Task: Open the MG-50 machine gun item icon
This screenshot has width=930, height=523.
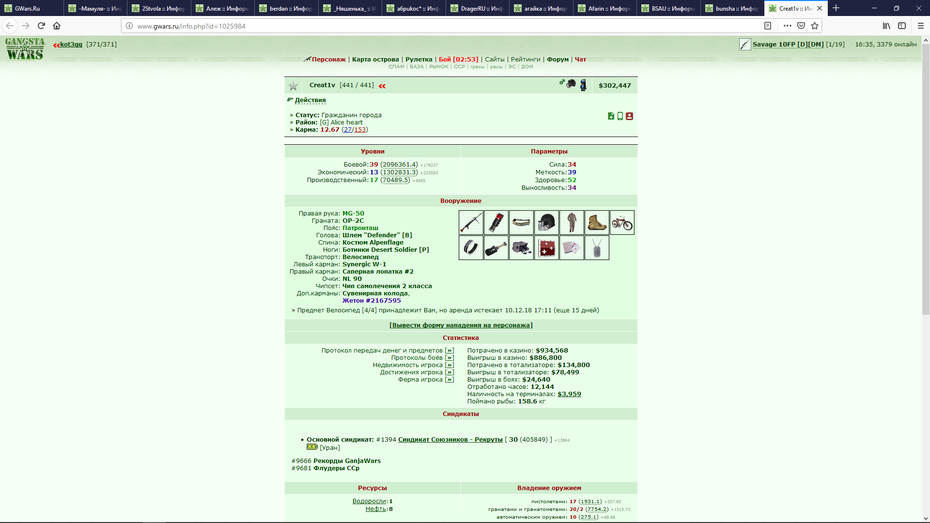Action: [471, 222]
